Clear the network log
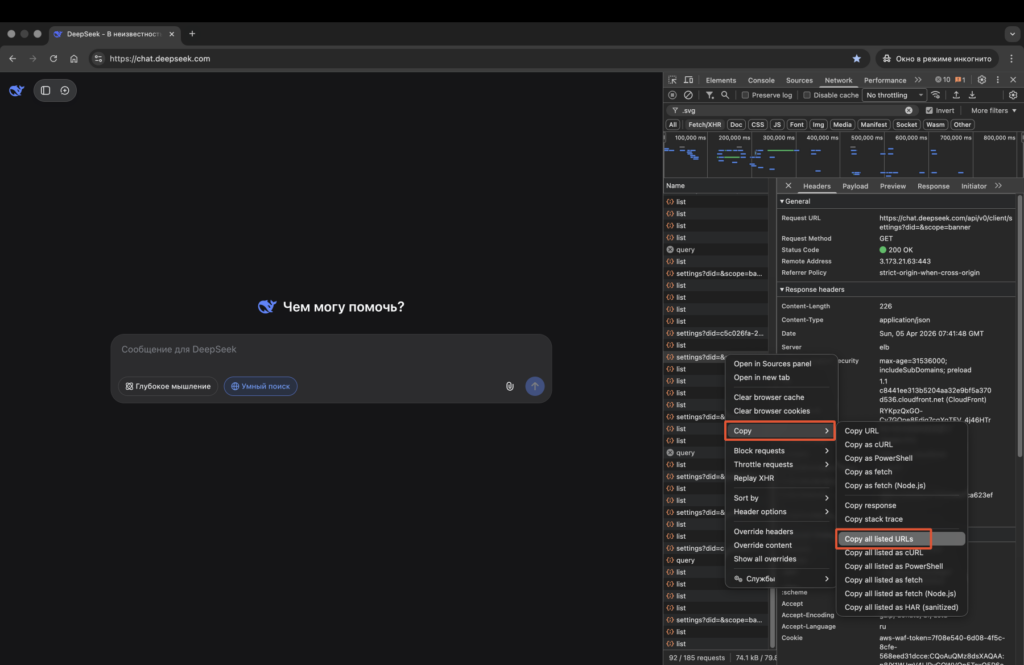 click(688, 95)
